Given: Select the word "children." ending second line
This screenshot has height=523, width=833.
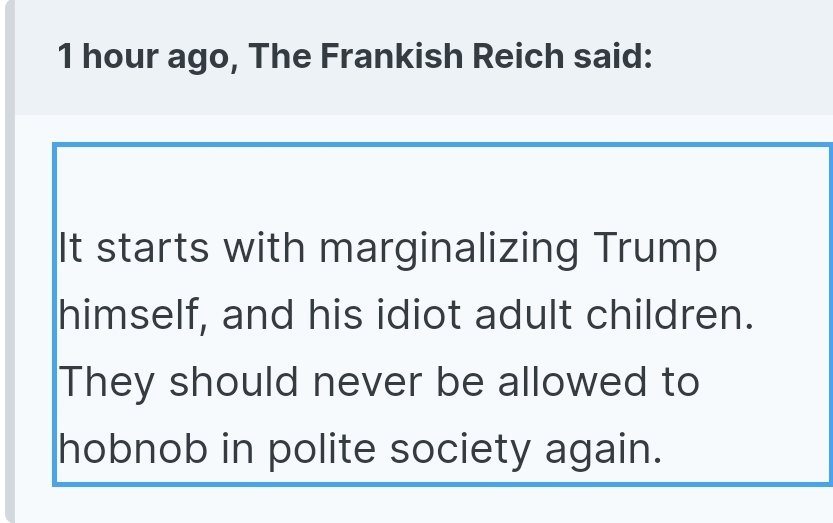Looking at the screenshot, I should pyautogui.click(x=669, y=314).
